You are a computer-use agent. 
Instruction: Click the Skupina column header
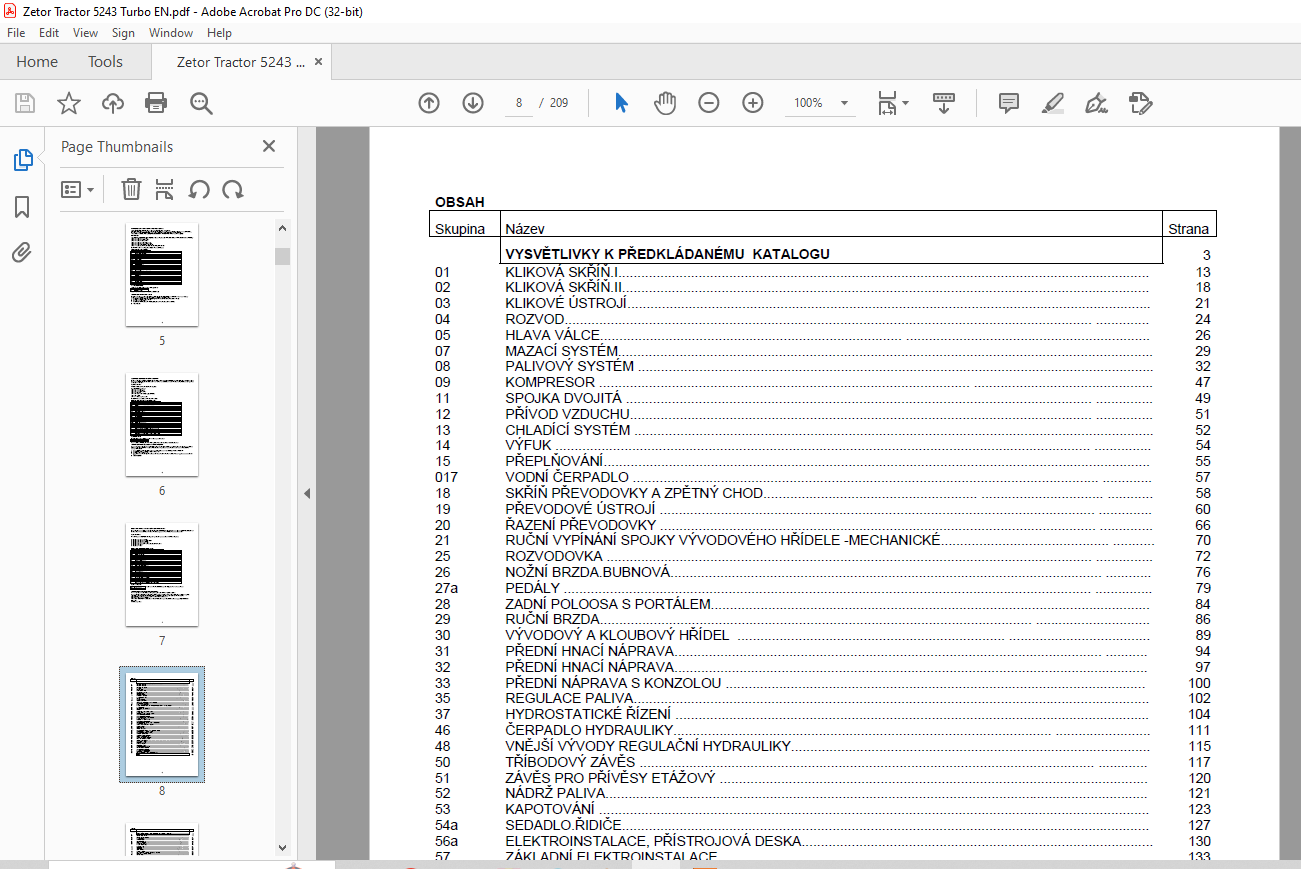460,229
